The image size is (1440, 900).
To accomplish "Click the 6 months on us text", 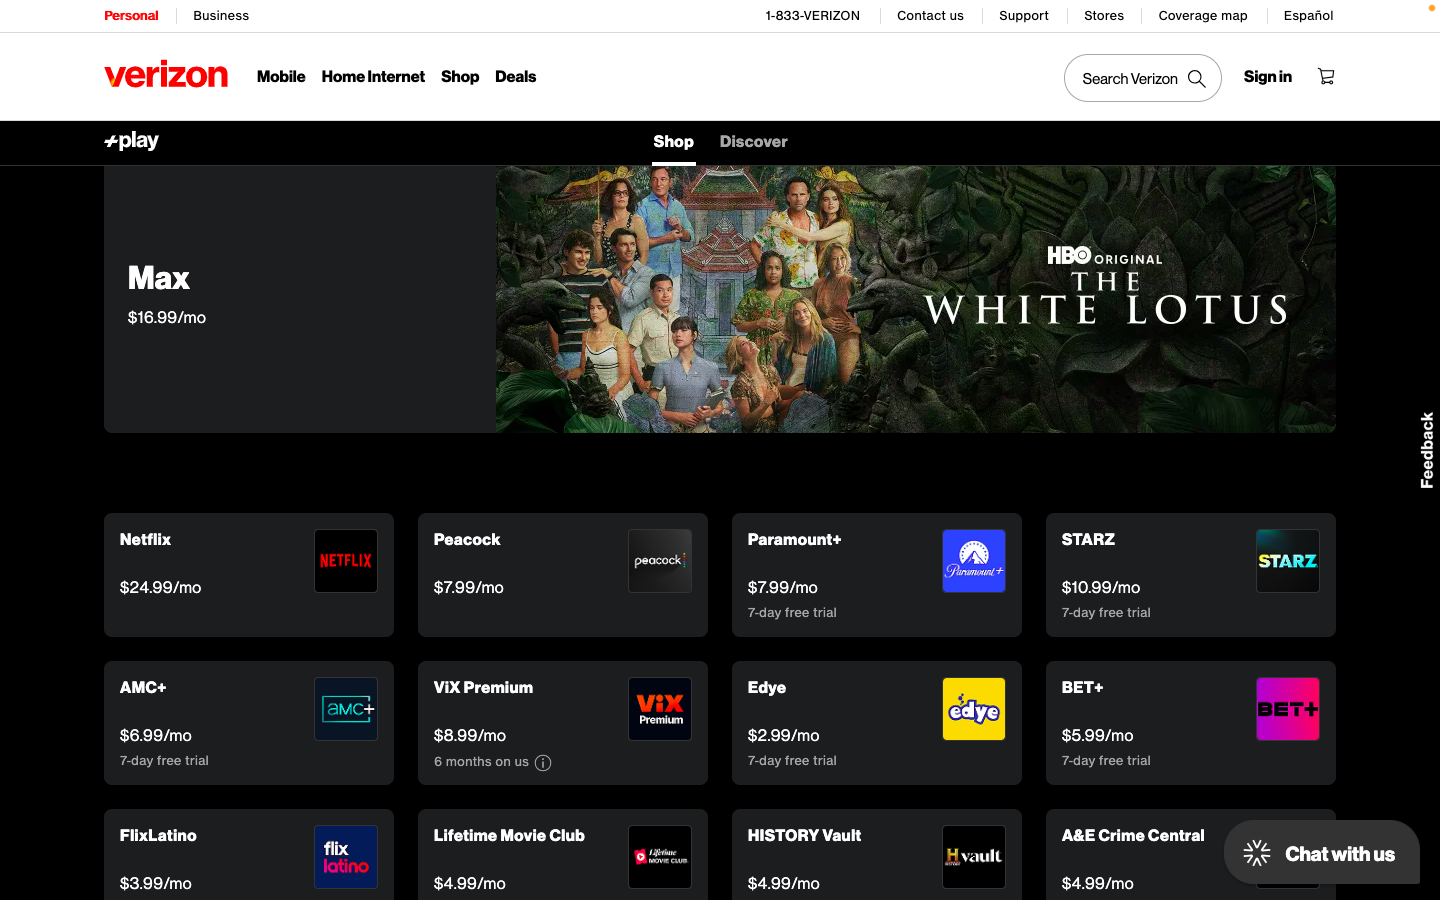I will [x=481, y=762].
